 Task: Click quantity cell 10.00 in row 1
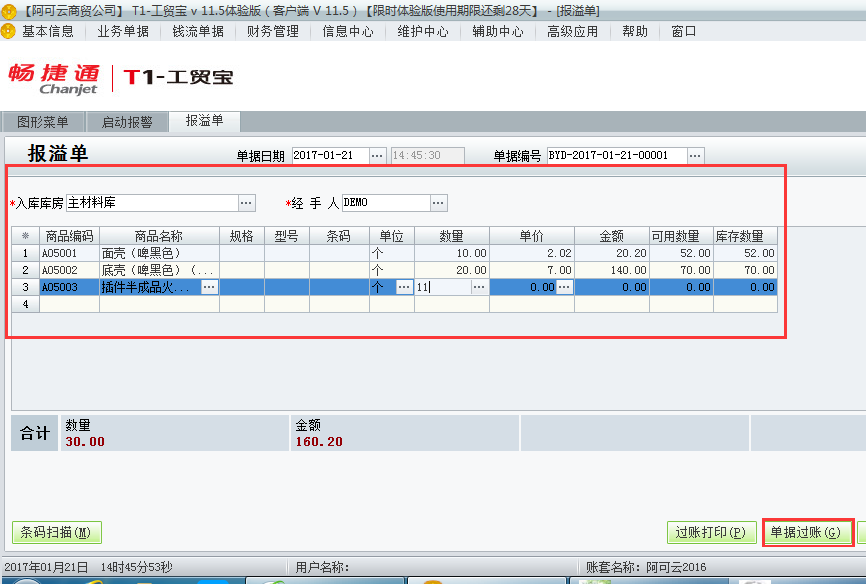452,254
